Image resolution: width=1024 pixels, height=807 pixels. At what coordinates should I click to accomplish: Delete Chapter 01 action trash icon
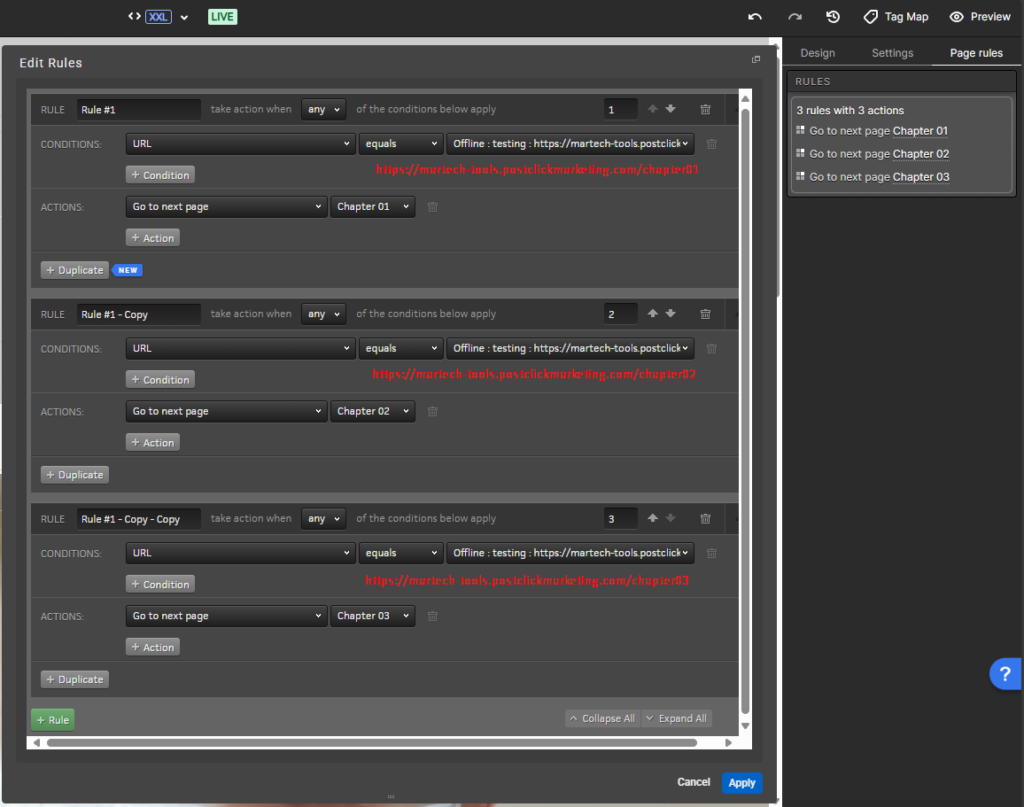tap(432, 207)
